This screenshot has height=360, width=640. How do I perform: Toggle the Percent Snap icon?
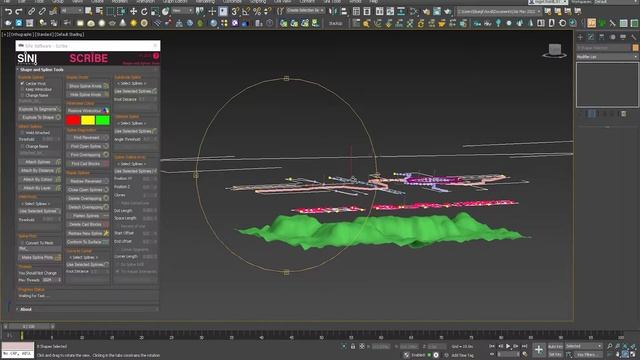tap(257, 12)
